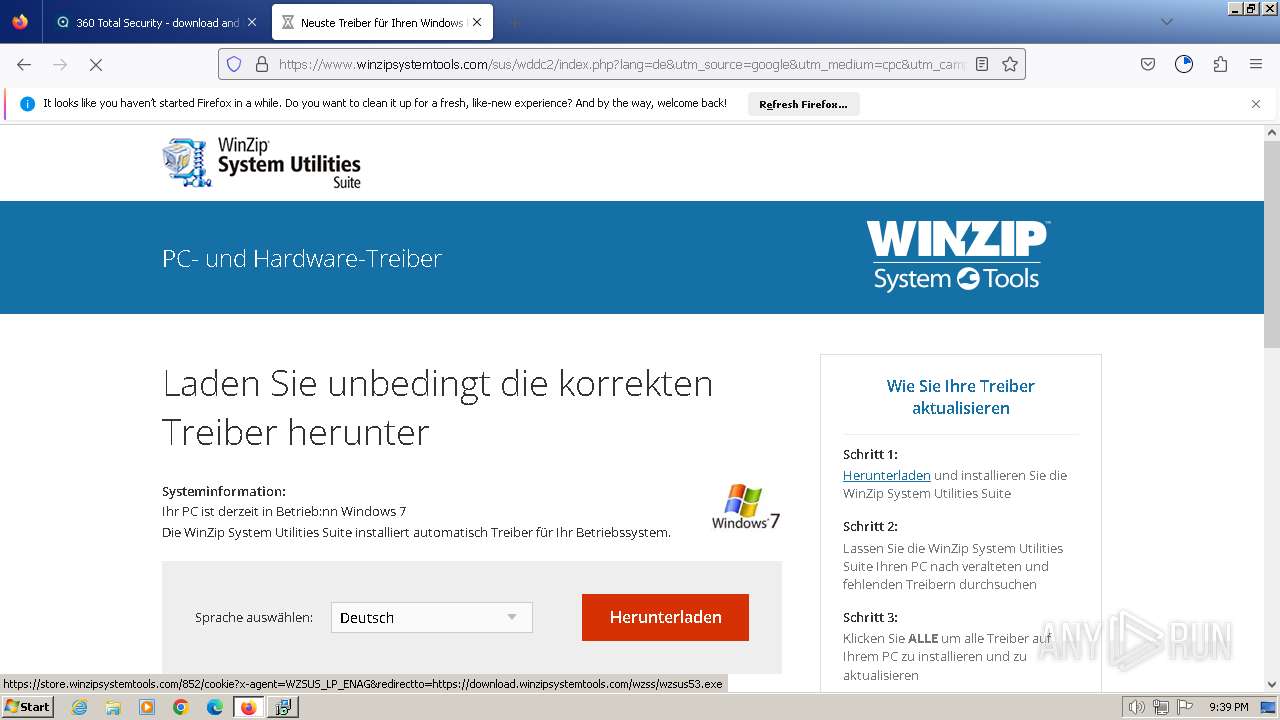The width and height of the screenshot is (1280, 720).
Task: Click the Windows 7 logo image
Action: click(746, 507)
